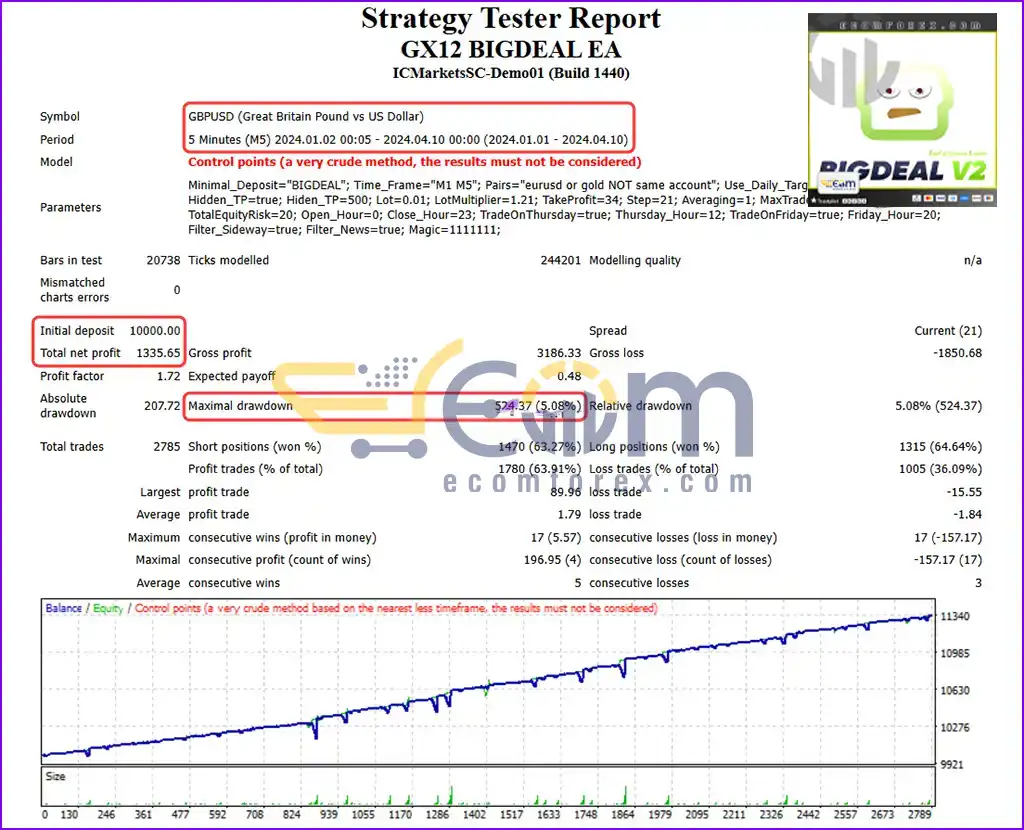Click the tallest green bar in Size panel
Screen dimensions: 1024x830
[x=626, y=795]
